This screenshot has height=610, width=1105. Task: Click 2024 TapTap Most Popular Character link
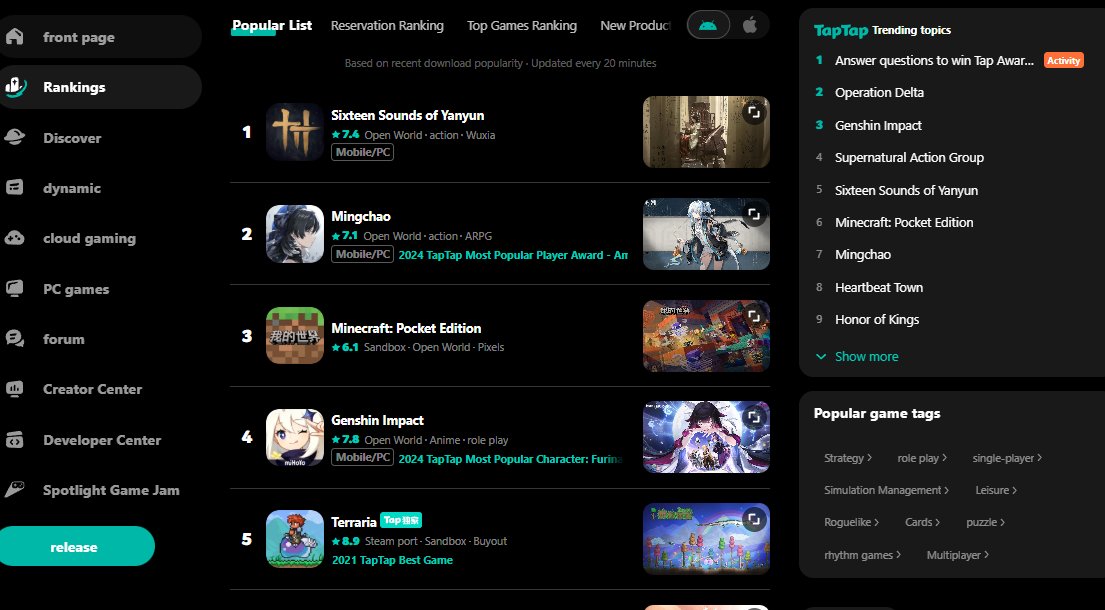511,459
